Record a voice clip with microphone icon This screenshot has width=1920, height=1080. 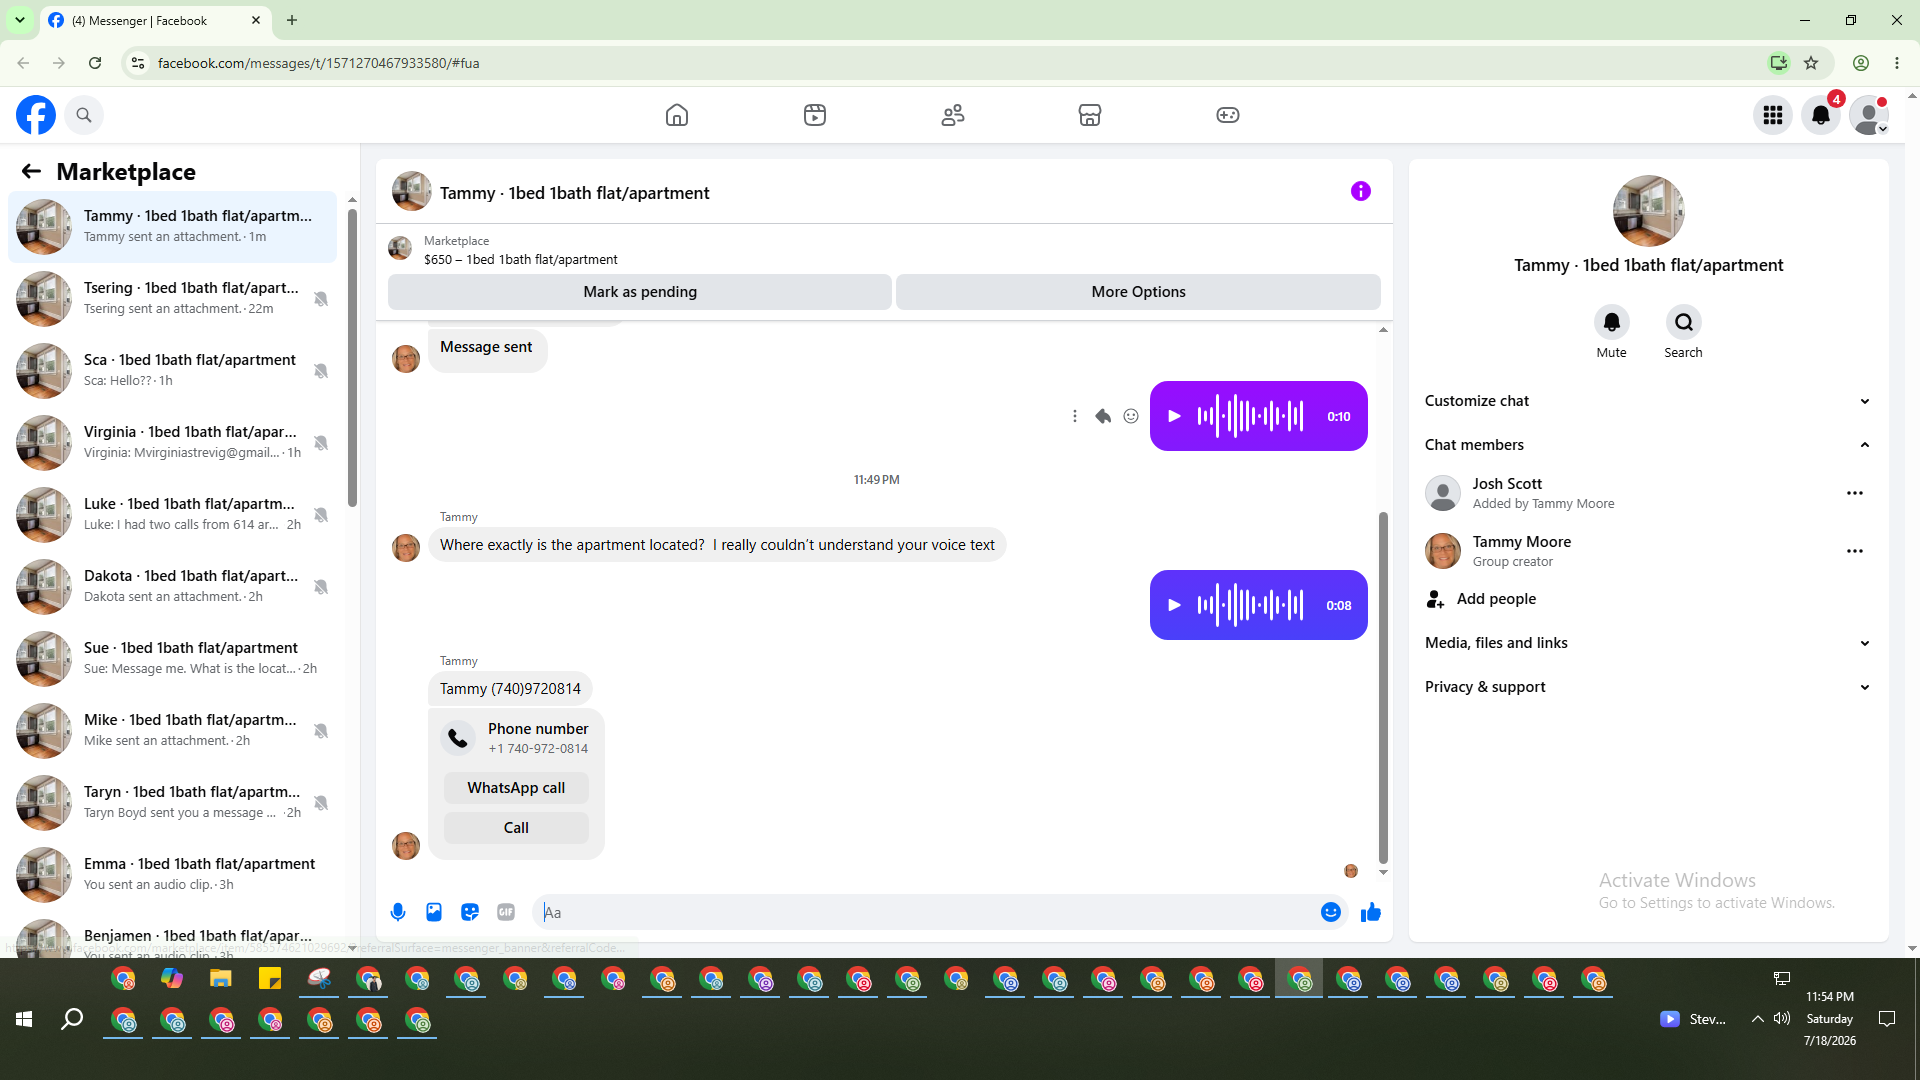pyautogui.click(x=398, y=912)
